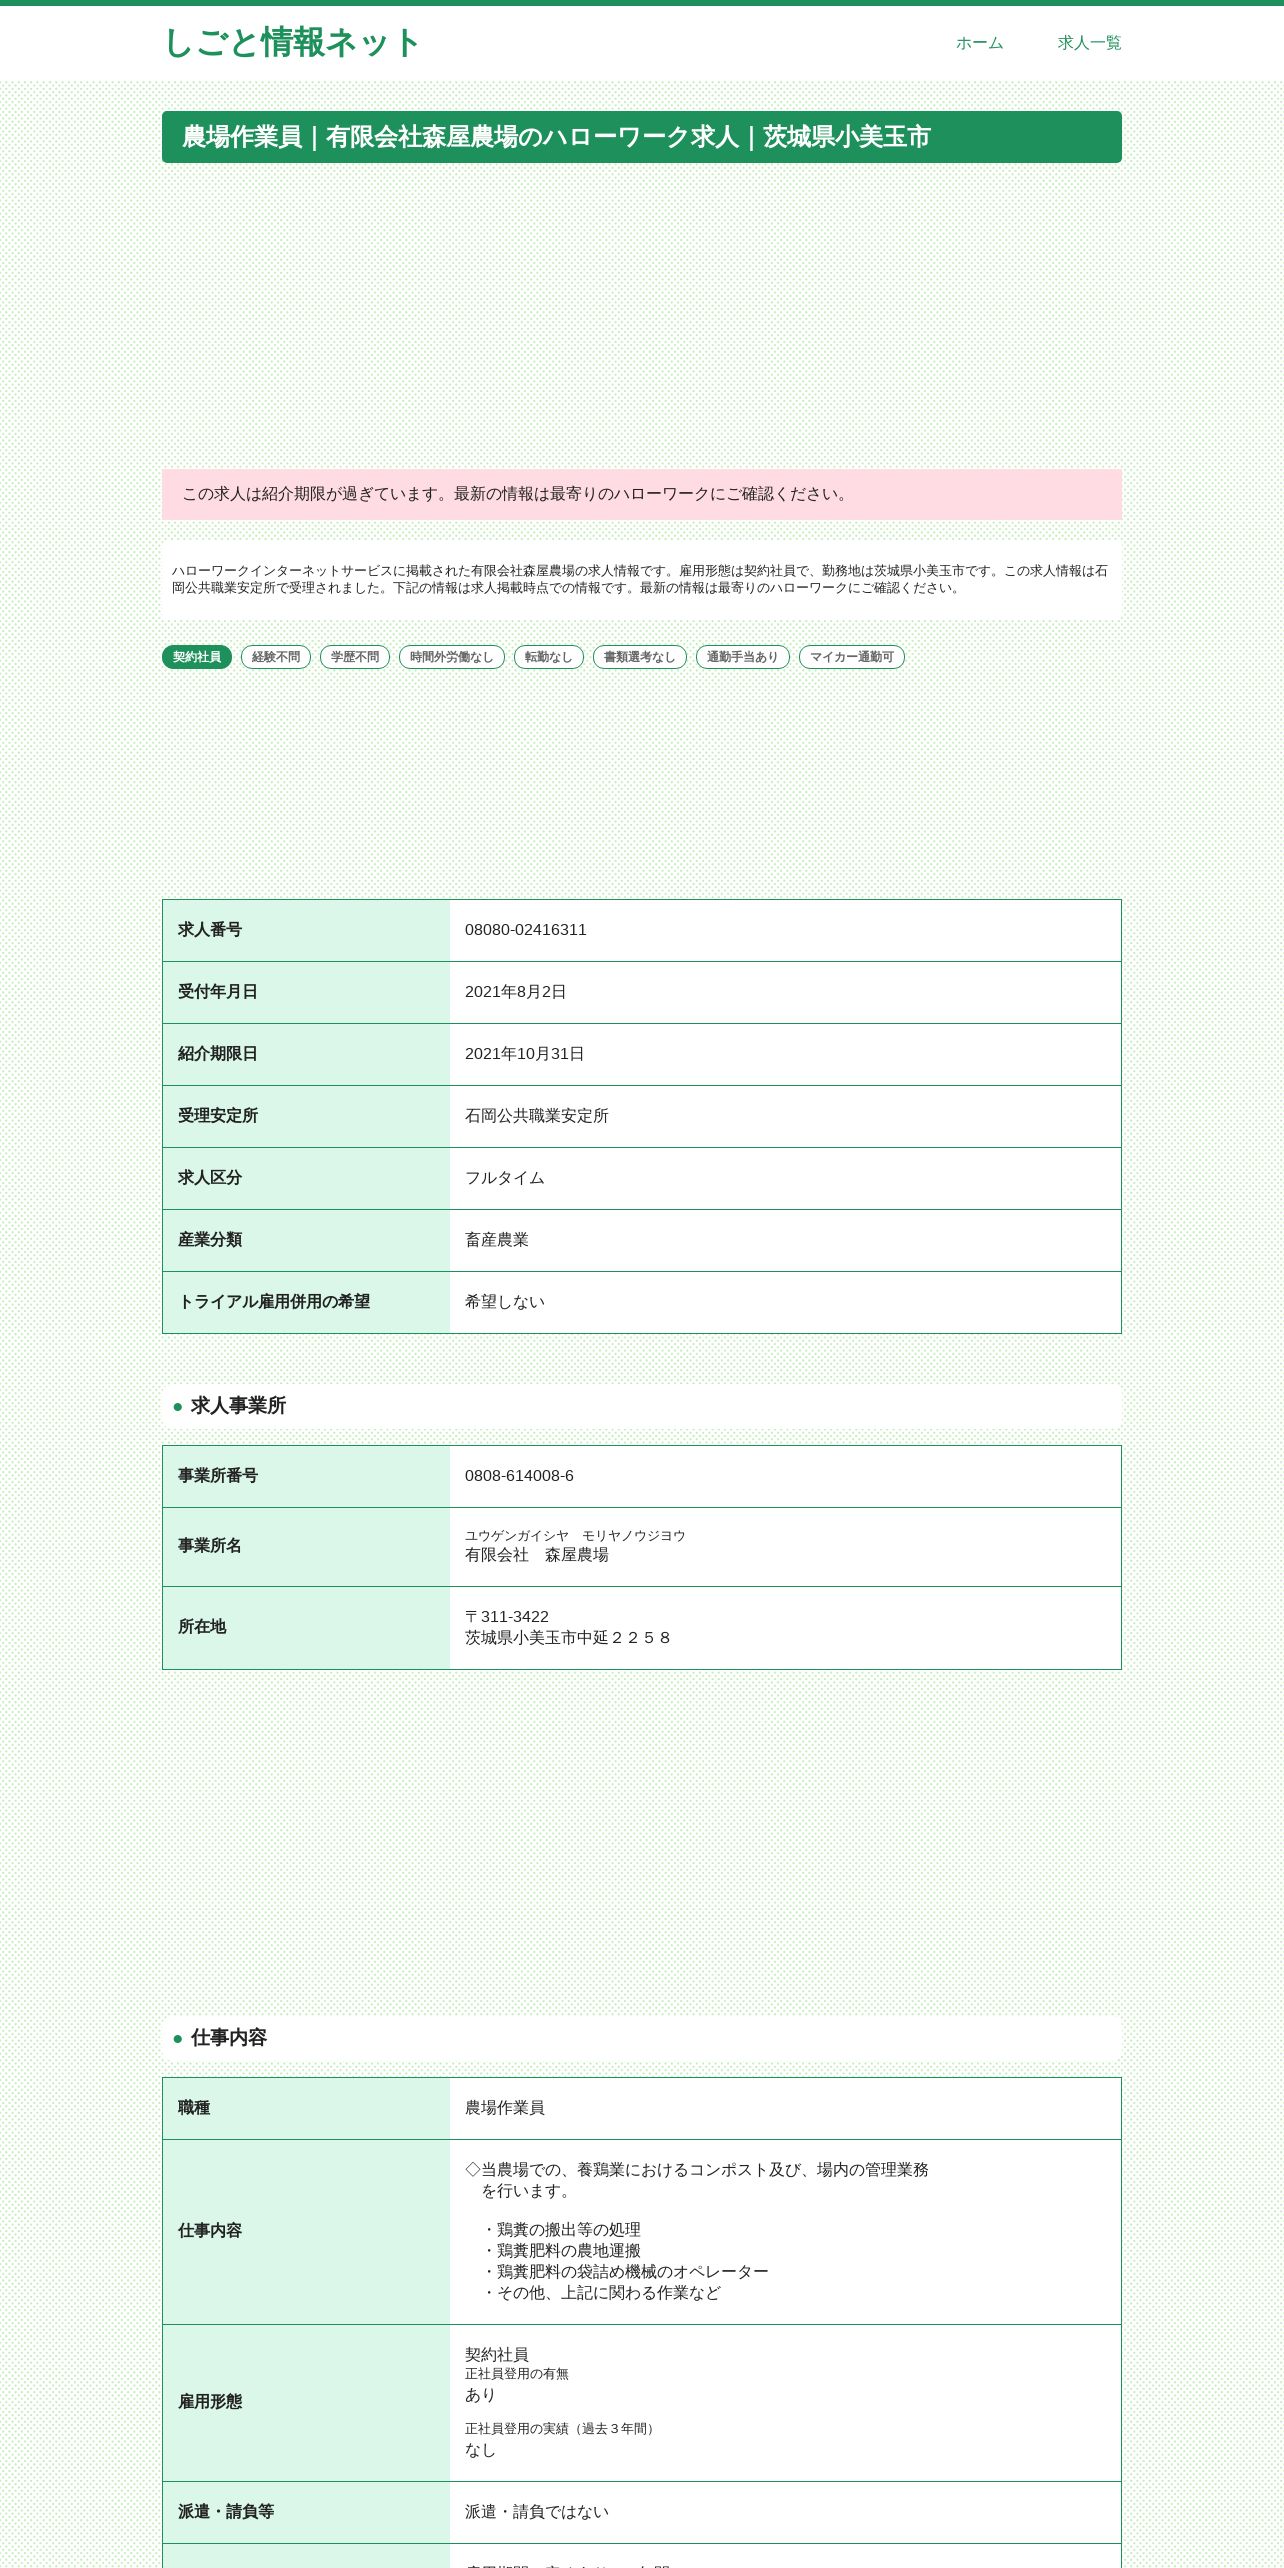The width and height of the screenshot is (1284, 2568).
Task: Click the トライアル雇用併用の希望 row label
Action: tap(274, 1302)
